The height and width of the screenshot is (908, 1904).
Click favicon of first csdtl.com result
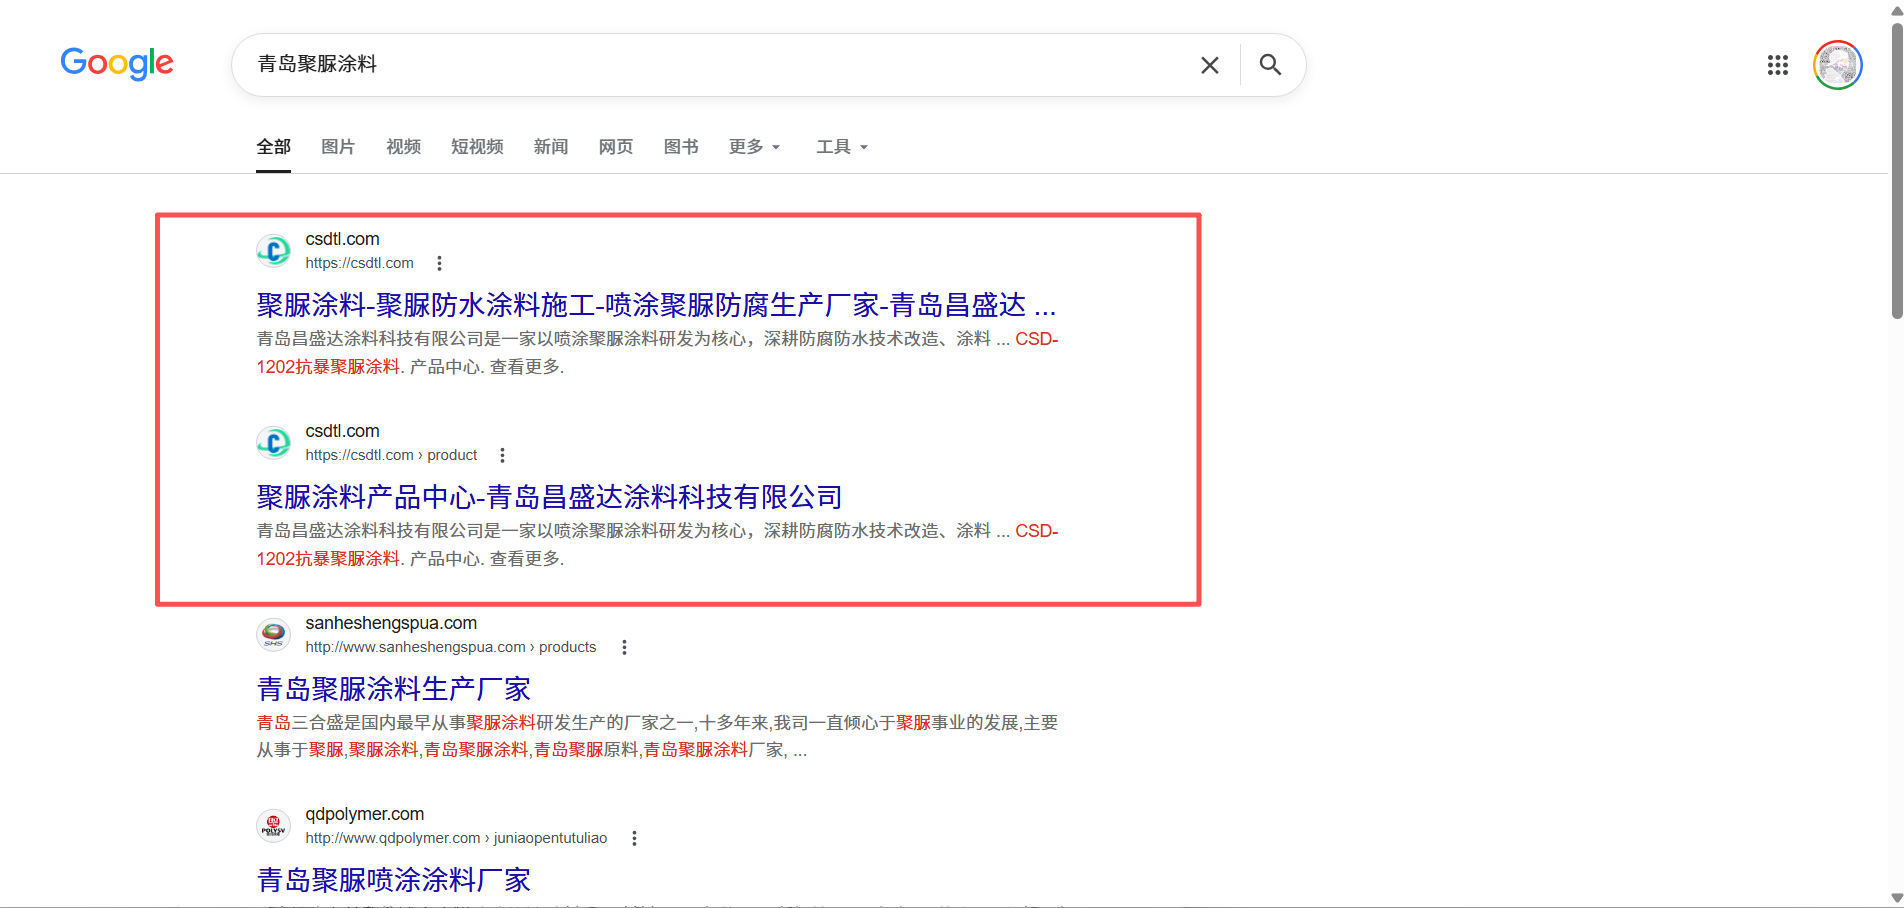pyautogui.click(x=274, y=250)
